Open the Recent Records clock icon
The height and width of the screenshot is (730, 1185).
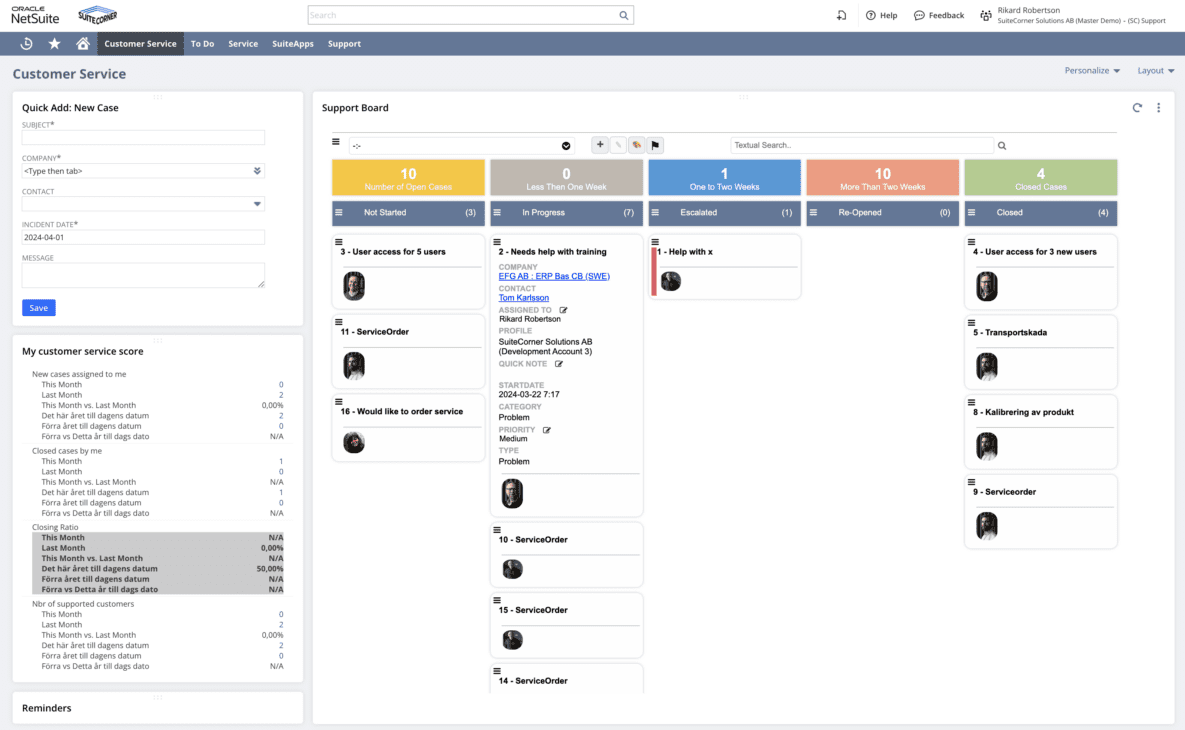26,44
